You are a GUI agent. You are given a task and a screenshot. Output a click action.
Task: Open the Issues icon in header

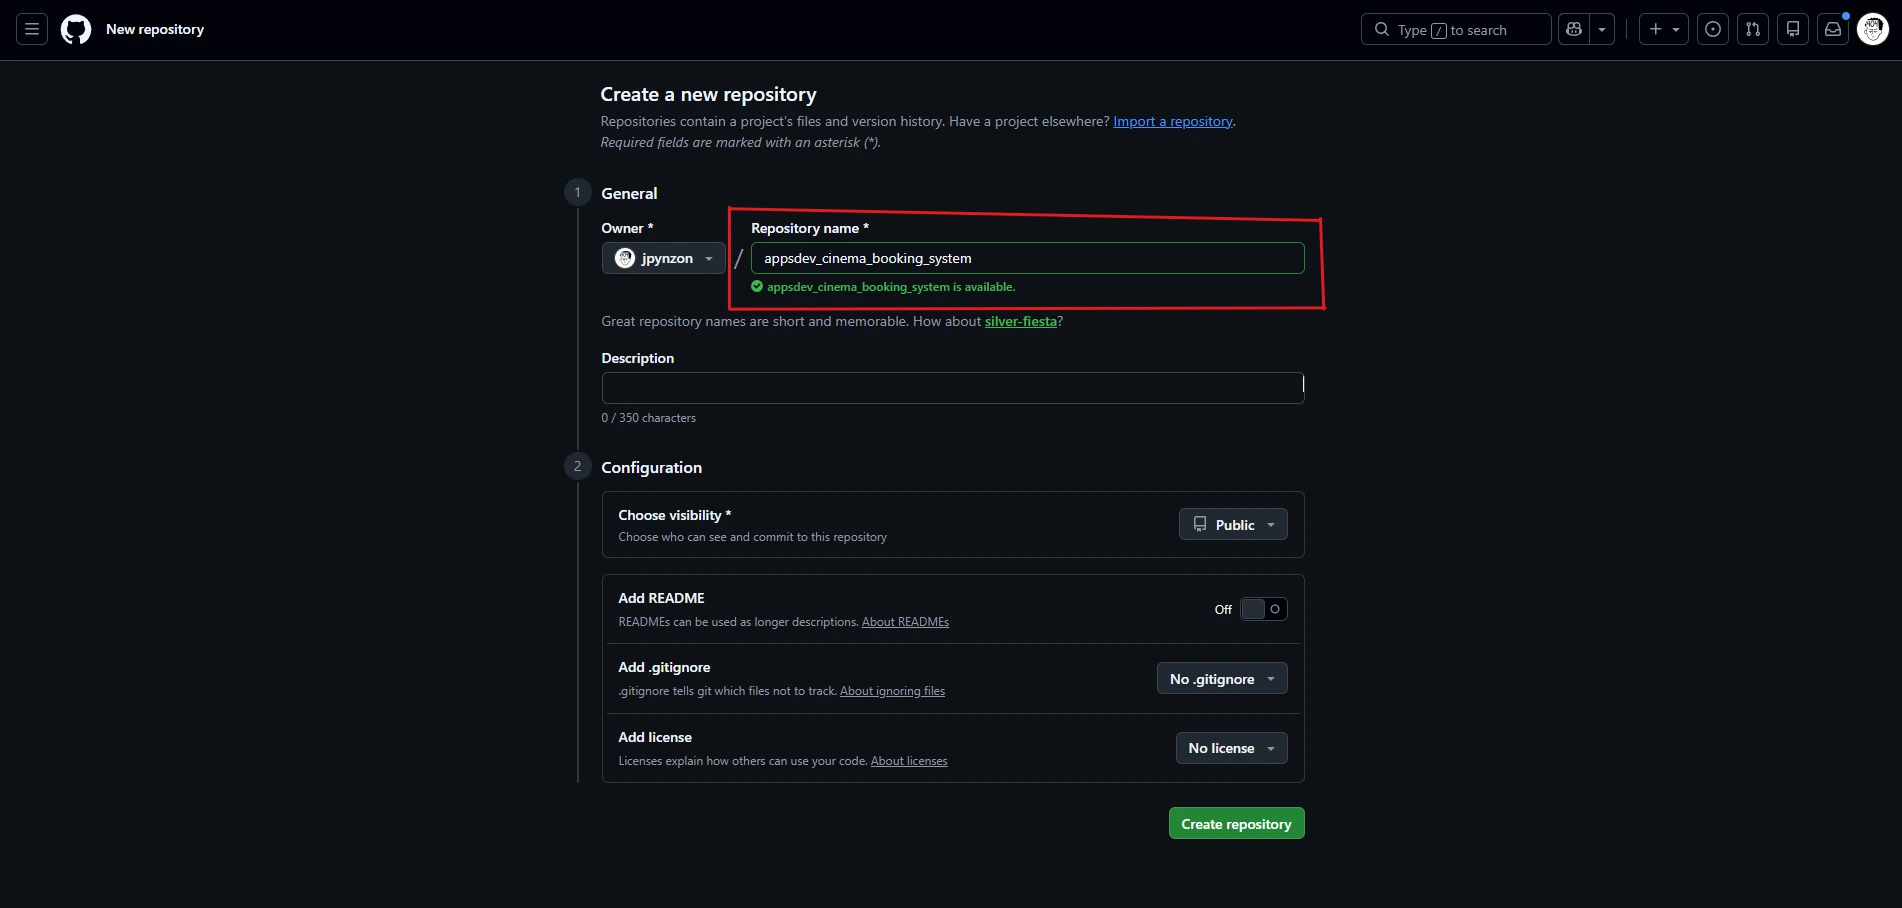pyautogui.click(x=1713, y=30)
